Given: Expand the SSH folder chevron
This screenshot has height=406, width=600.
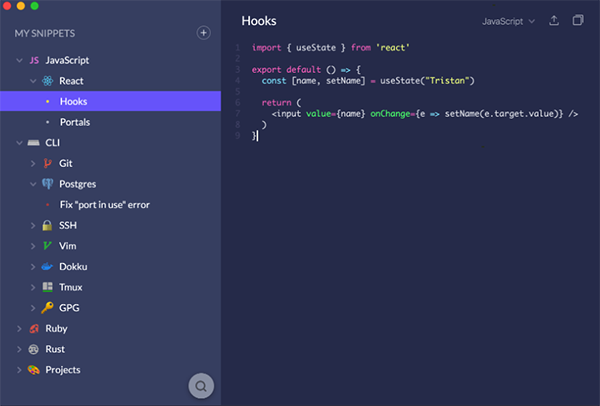Looking at the screenshot, I should click(x=33, y=225).
